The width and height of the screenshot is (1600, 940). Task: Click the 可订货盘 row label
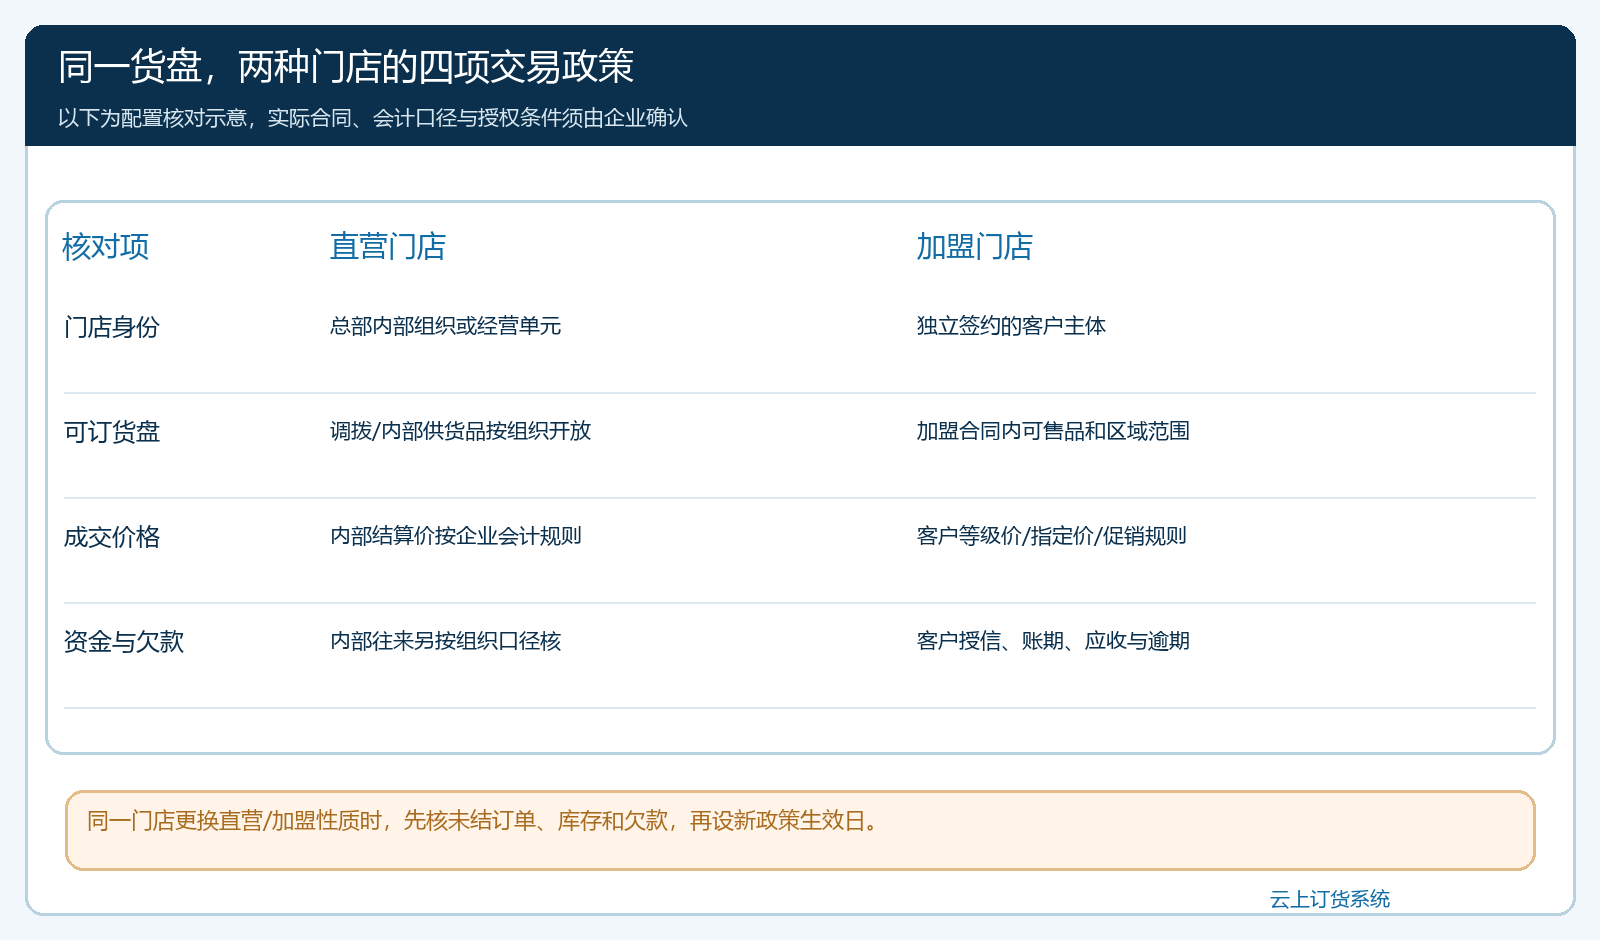[x=112, y=432]
